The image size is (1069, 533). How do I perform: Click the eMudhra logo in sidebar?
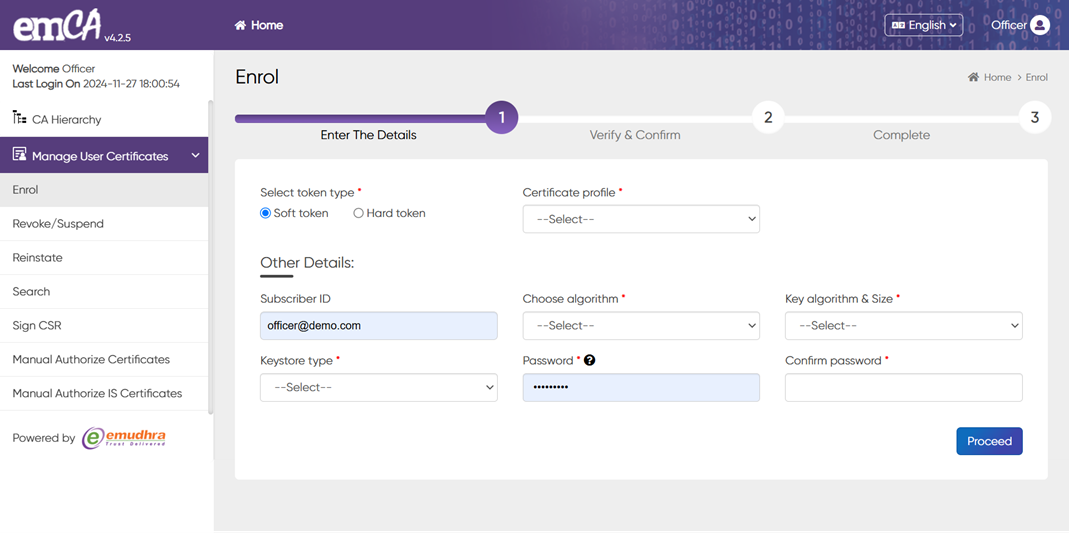point(124,437)
